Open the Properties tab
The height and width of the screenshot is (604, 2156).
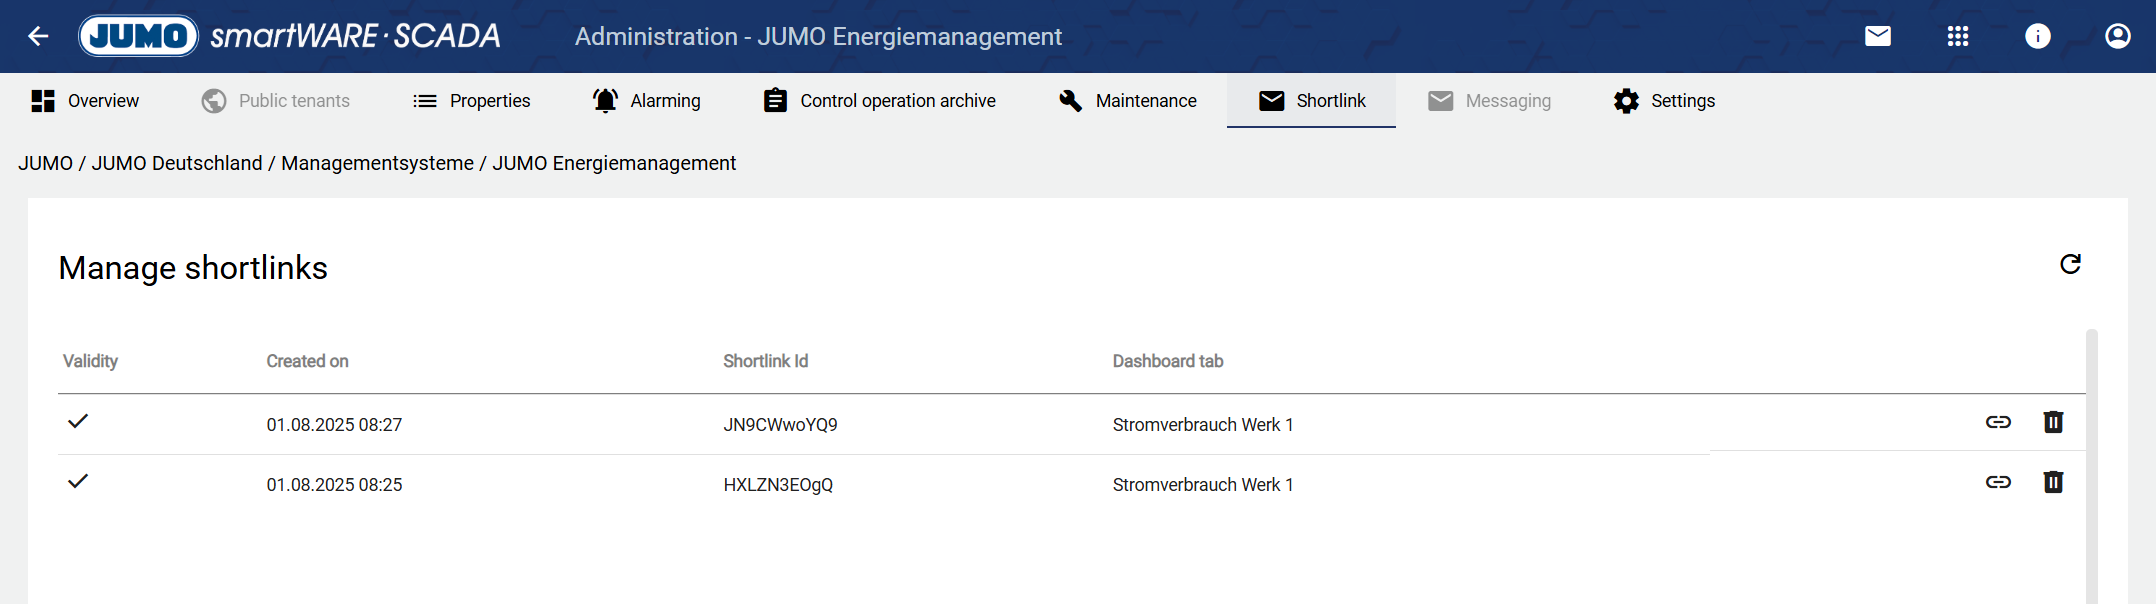[x=471, y=101]
